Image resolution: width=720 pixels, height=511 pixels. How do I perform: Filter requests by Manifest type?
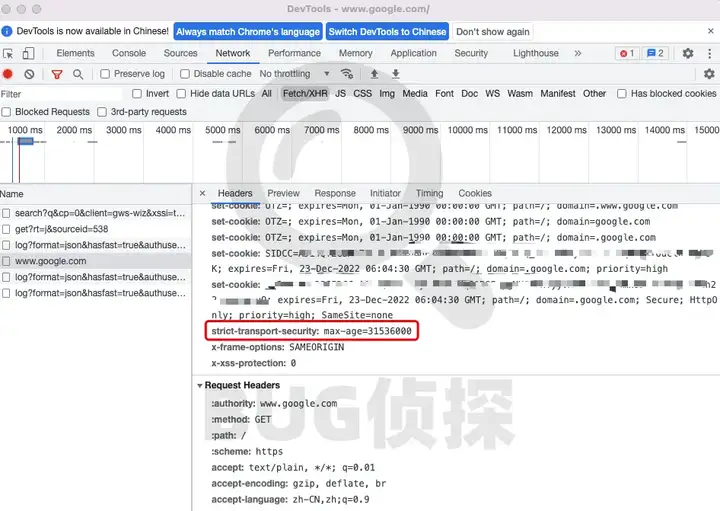[x=557, y=94]
